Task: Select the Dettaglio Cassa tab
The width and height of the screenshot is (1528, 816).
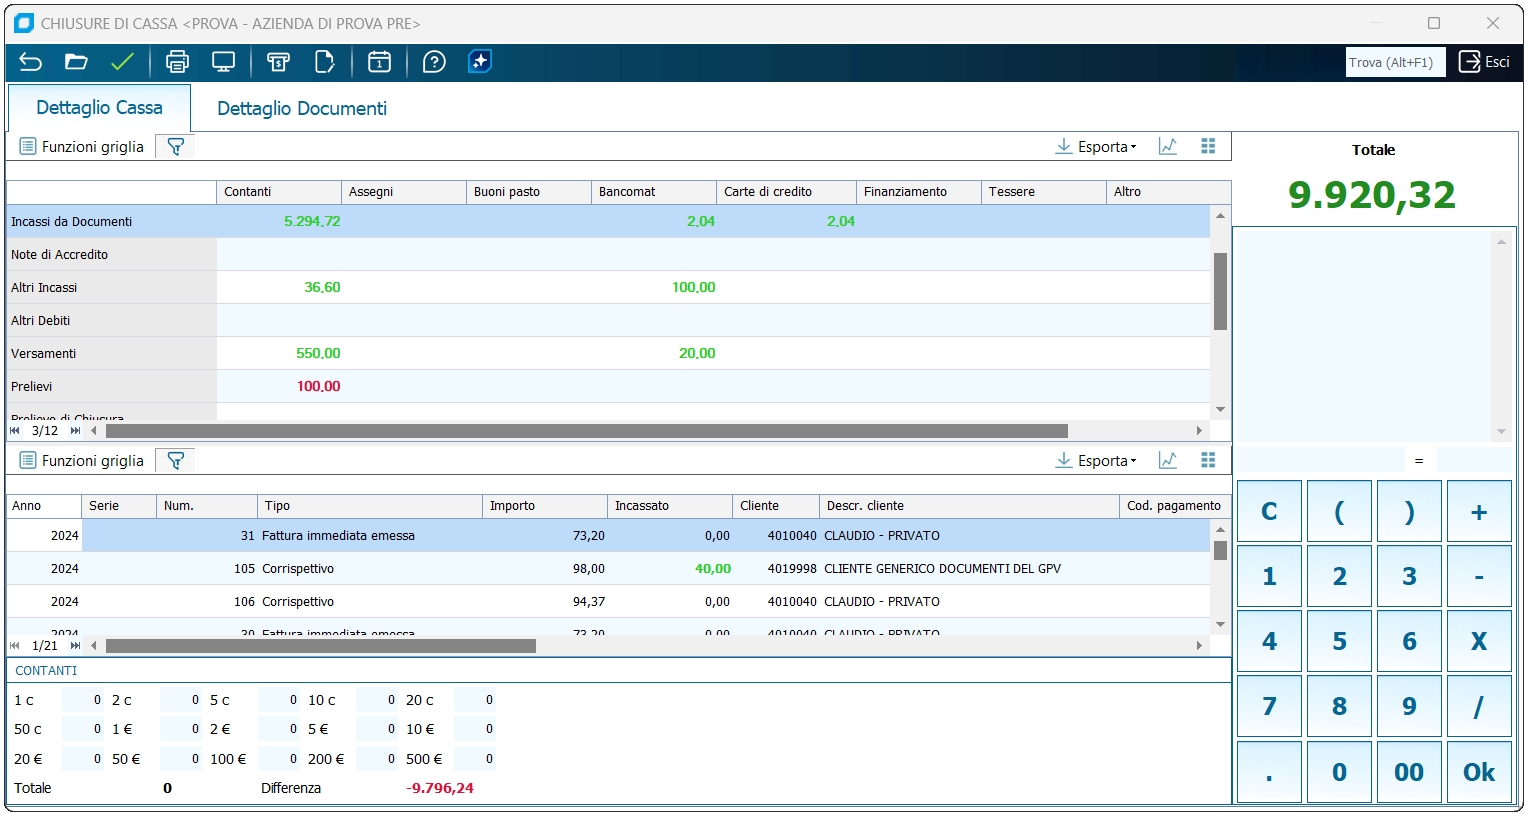Action: 99,107
